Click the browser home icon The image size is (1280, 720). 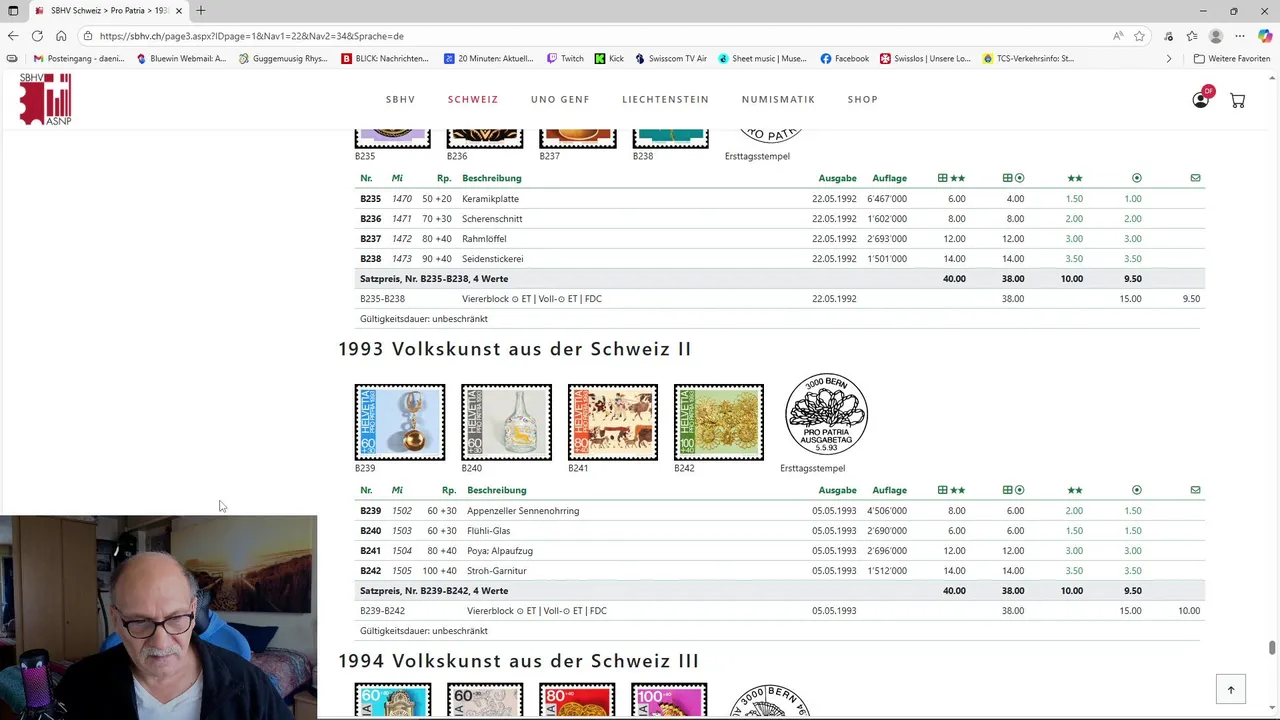[61, 36]
